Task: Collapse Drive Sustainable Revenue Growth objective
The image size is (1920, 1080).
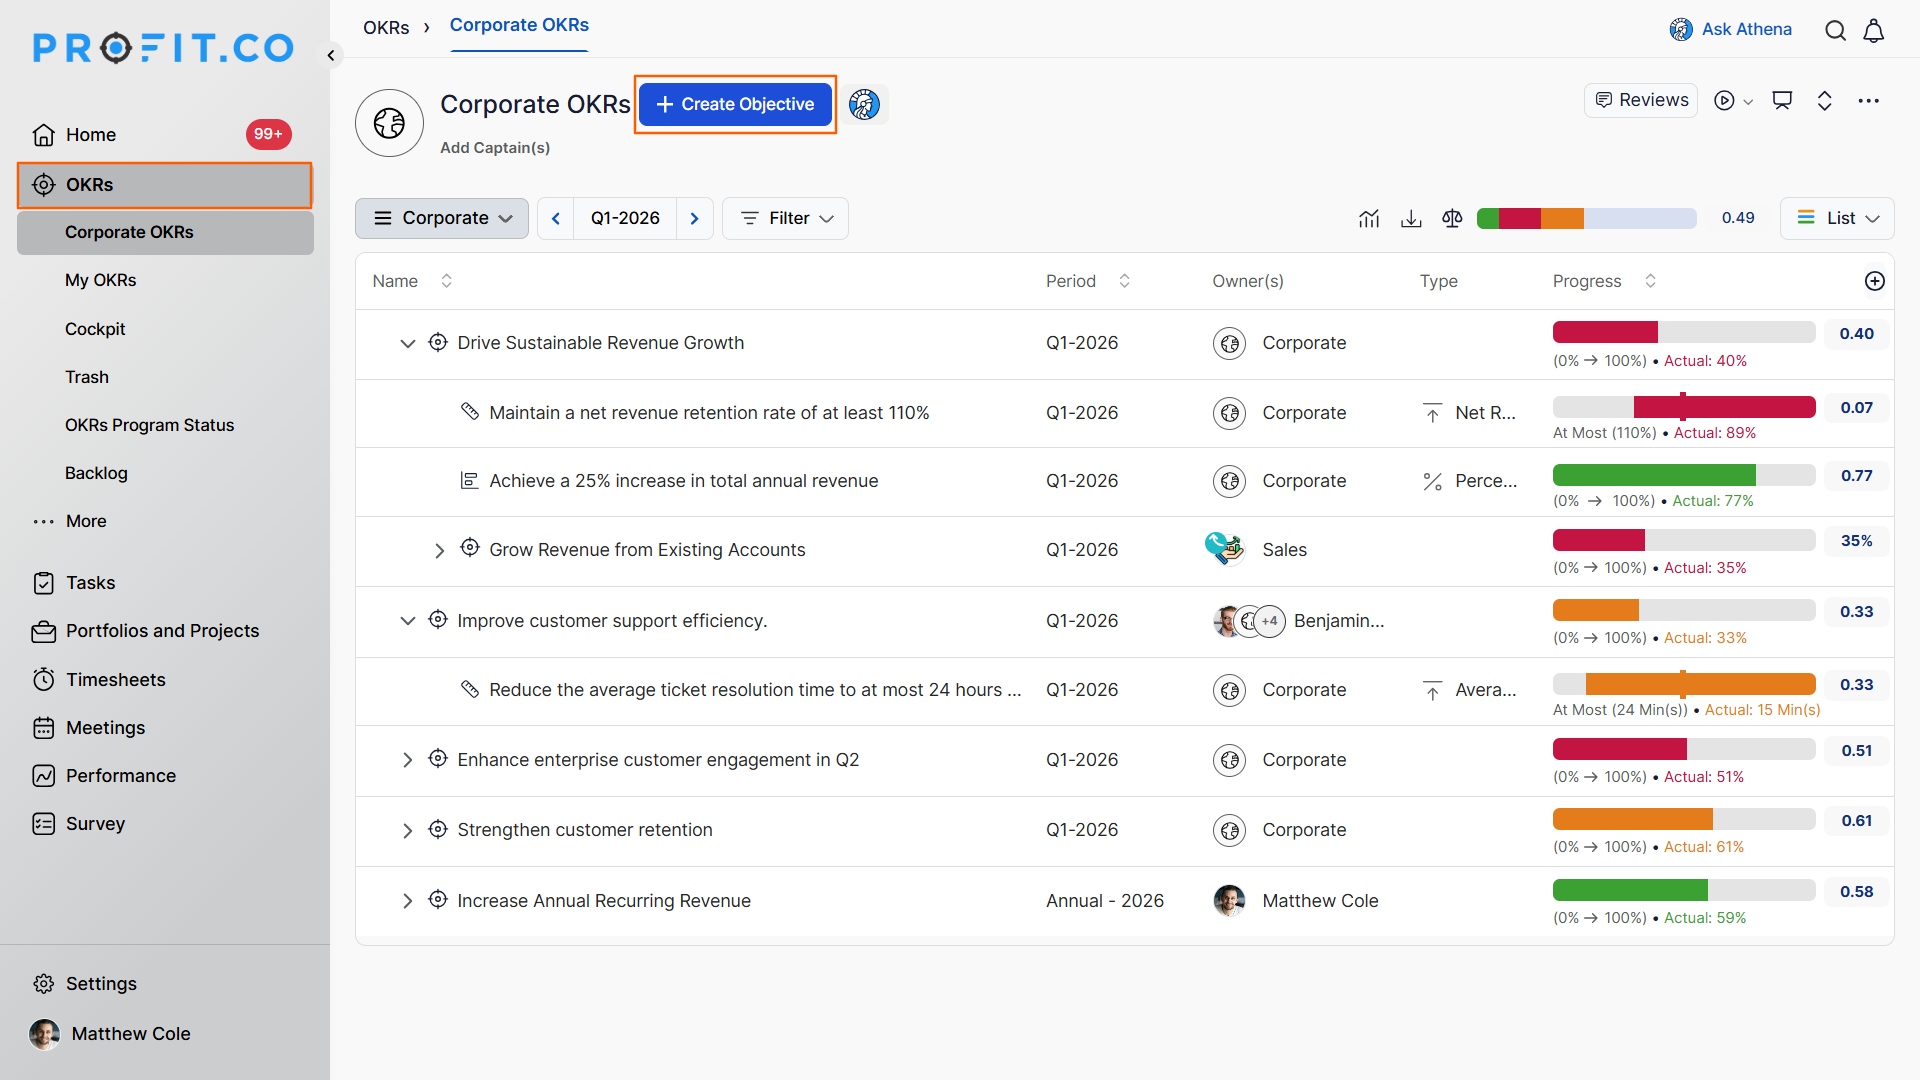Action: pyautogui.click(x=407, y=343)
